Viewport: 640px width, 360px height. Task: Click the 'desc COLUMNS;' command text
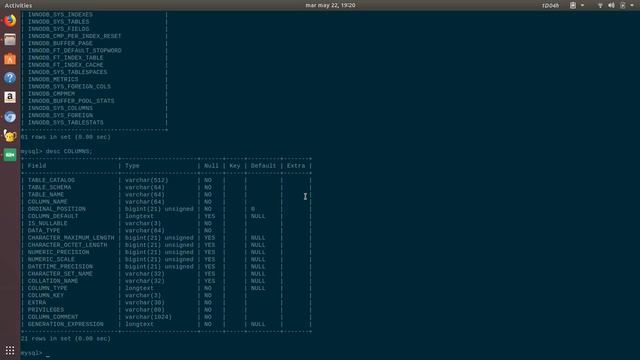click(x=69, y=151)
